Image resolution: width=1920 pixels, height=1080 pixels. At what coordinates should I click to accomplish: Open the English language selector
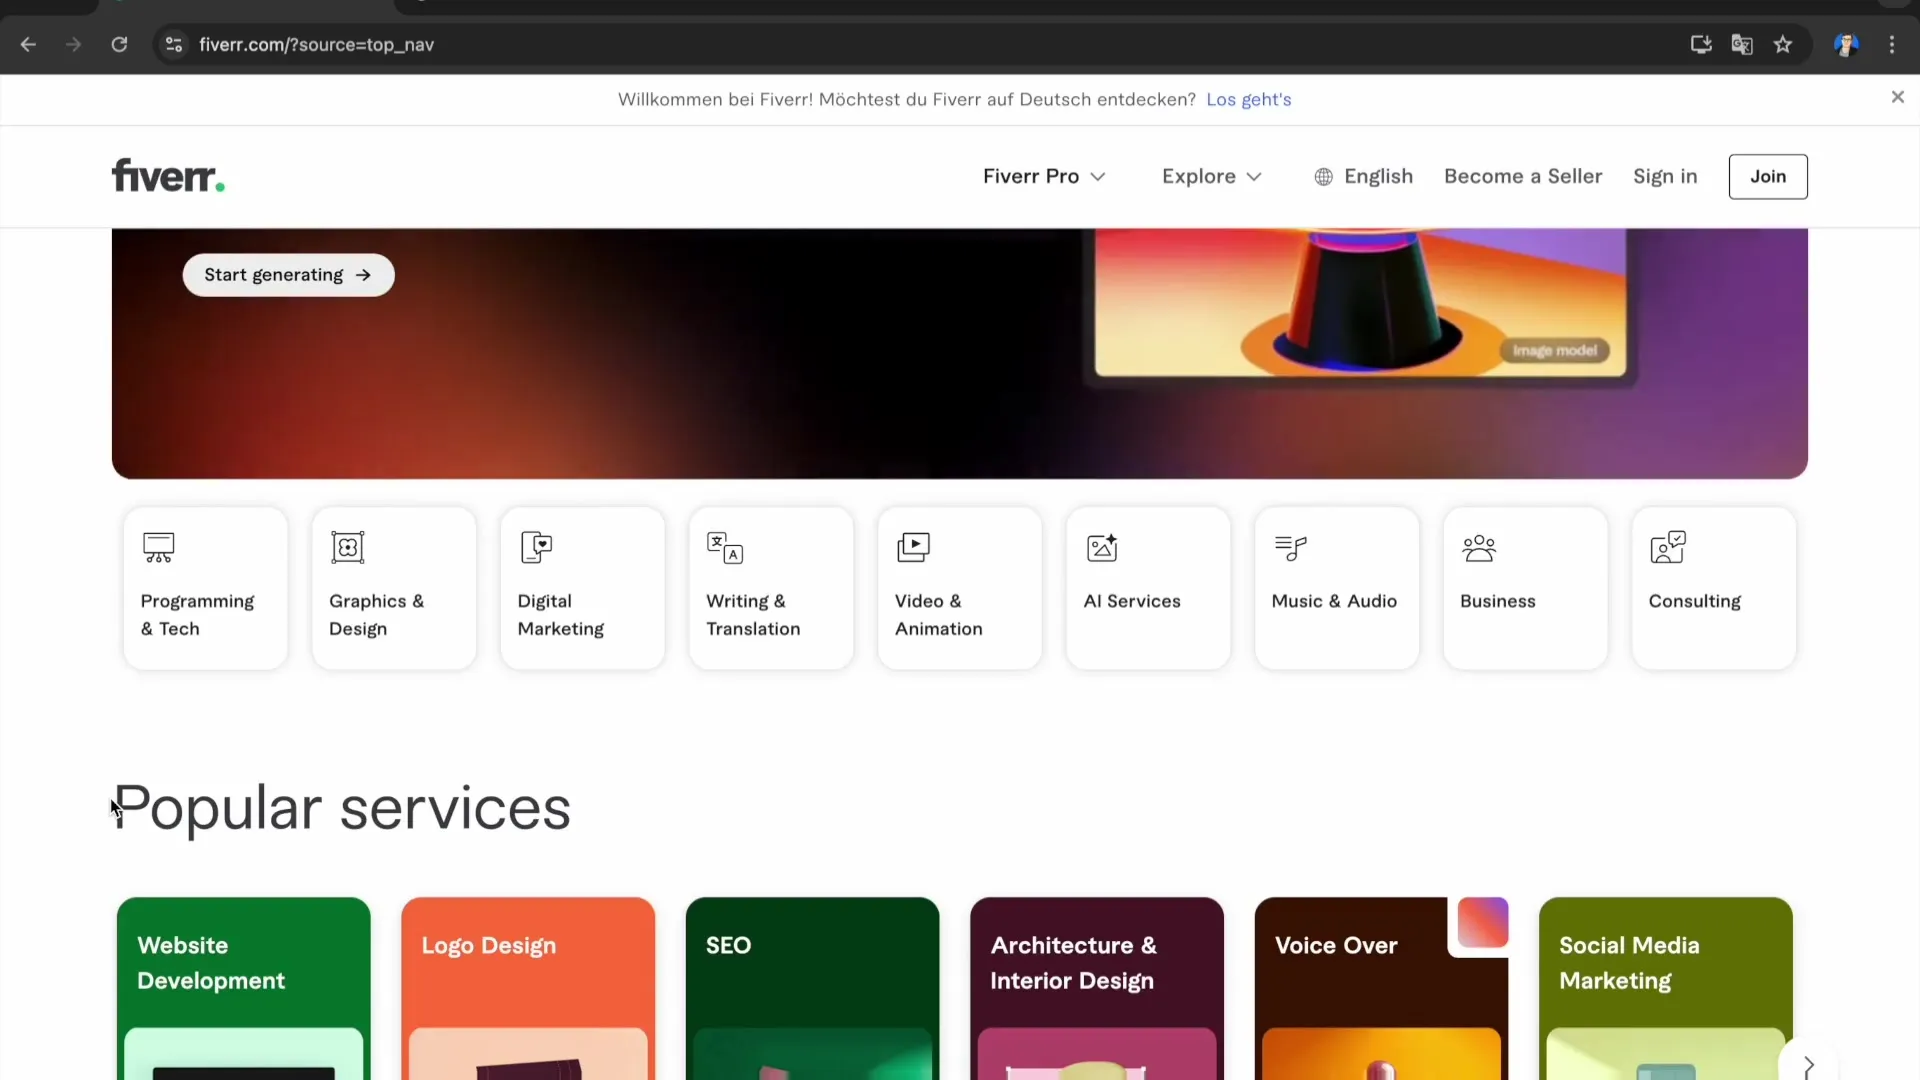pyautogui.click(x=1363, y=176)
